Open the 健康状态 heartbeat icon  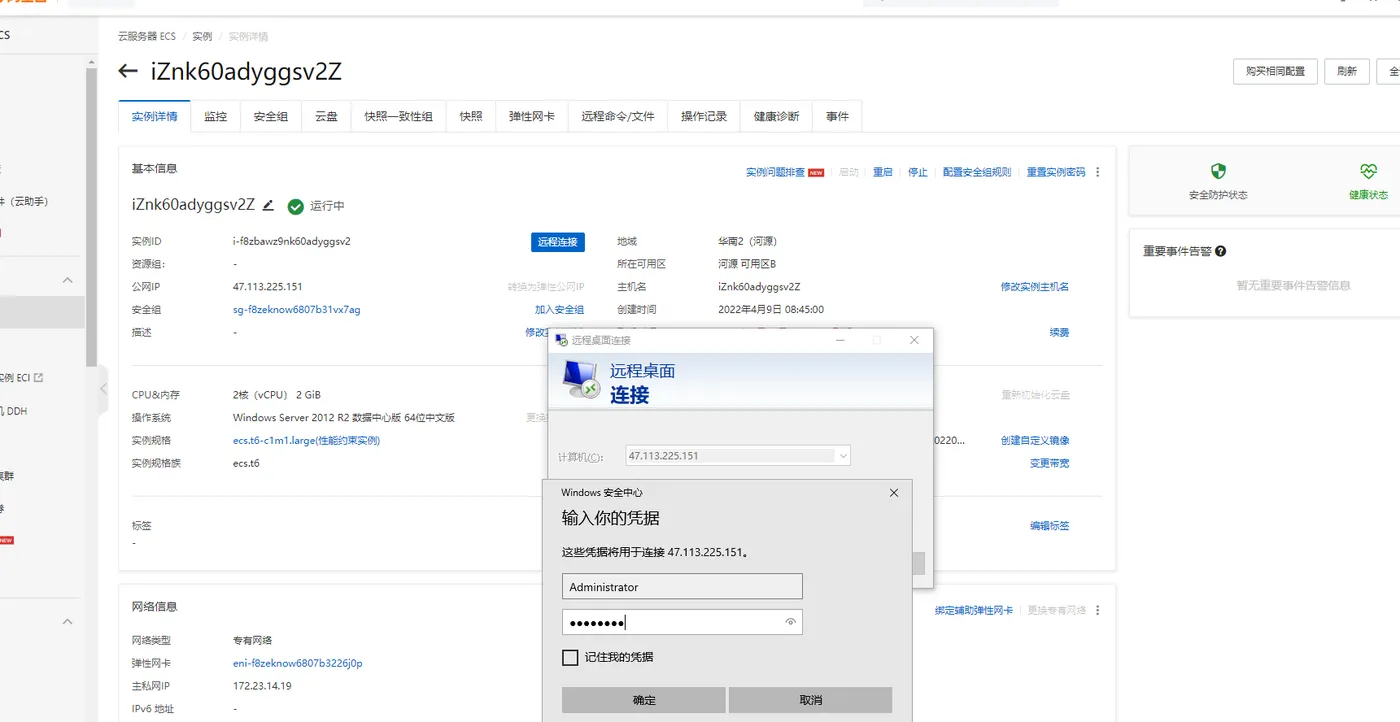pyautogui.click(x=1368, y=171)
